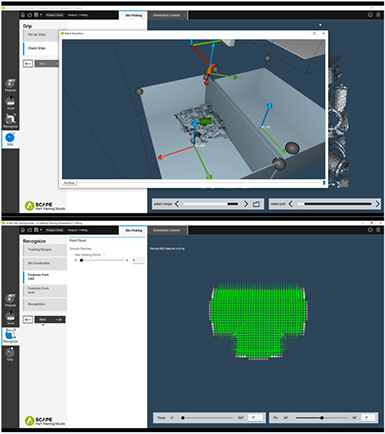The width and height of the screenshot is (385, 434).
Task: Click the Max Missing Points slider track
Action: coord(103,260)
